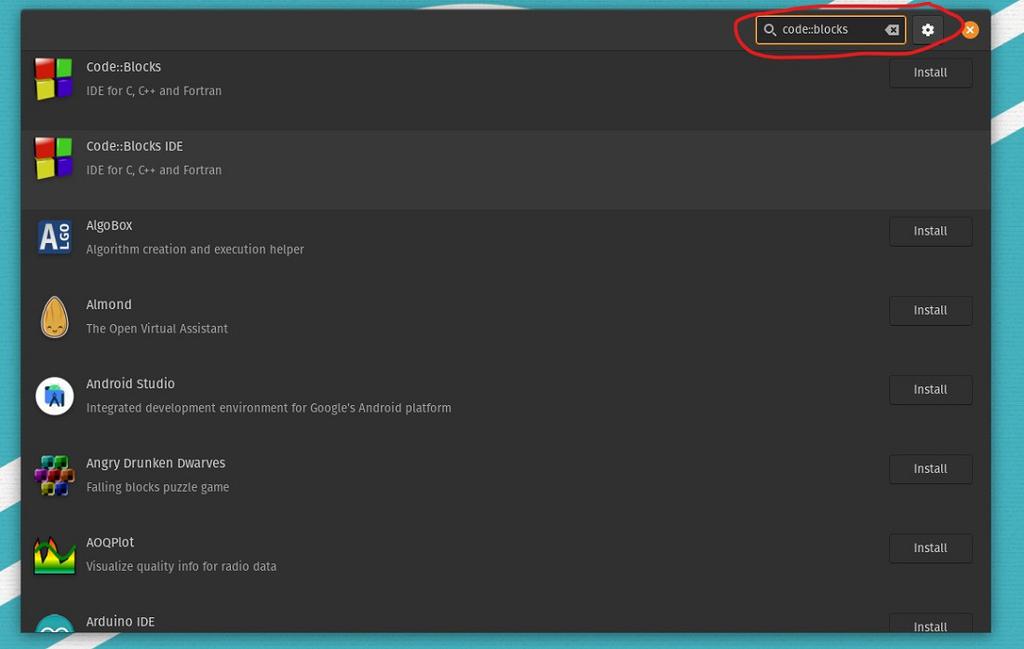Click the Code::Blocks IDE cubes icon
Image resolution: width=1024 pixels, height=649 pixels.
54,158
